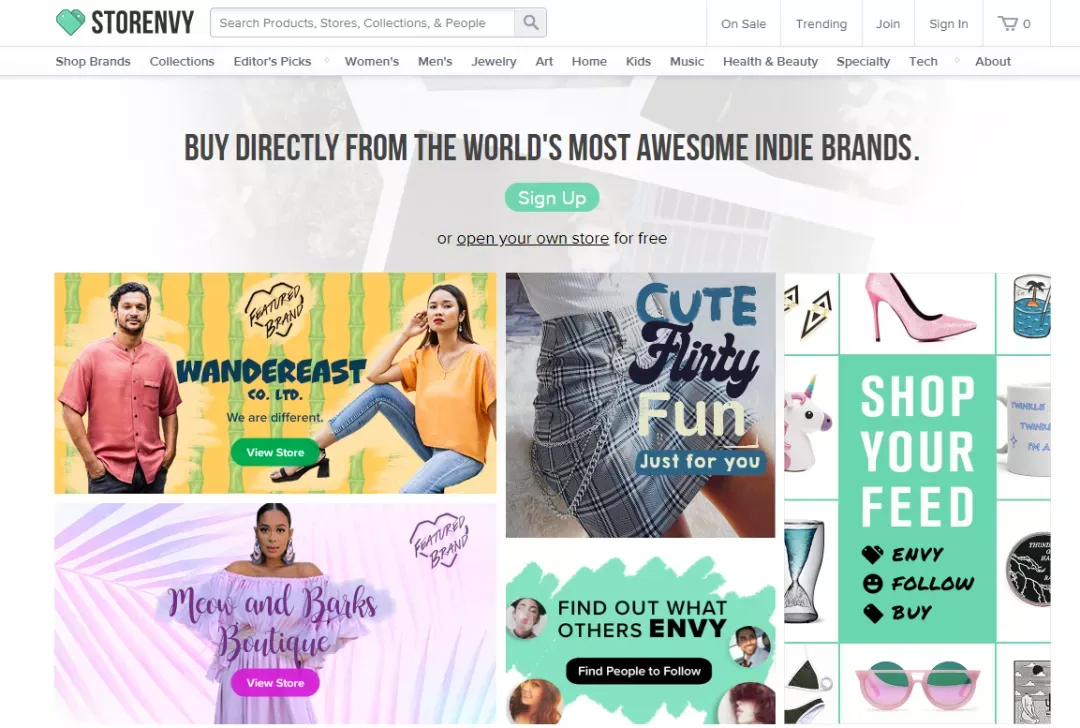View the Wandereast store
This screenshot has width=1080, height=728.
tap(275, 453)
